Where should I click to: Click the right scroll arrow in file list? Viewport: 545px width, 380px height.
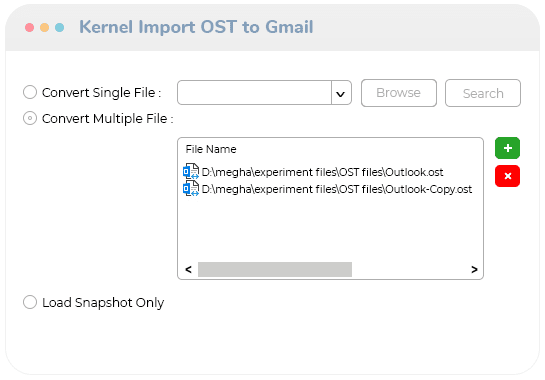[x=474, y=269]
